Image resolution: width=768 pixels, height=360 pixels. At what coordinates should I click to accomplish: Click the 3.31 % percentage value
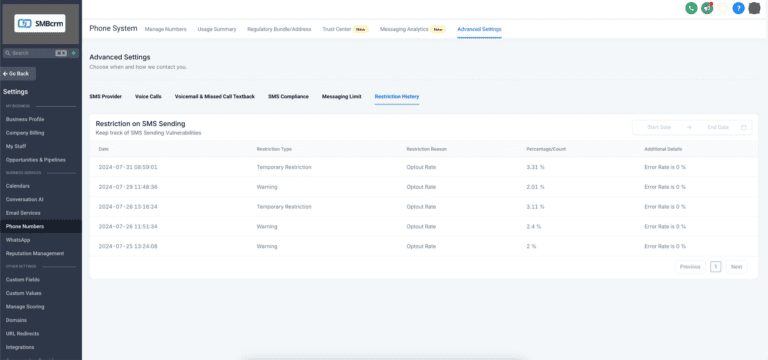coord(535,167)
